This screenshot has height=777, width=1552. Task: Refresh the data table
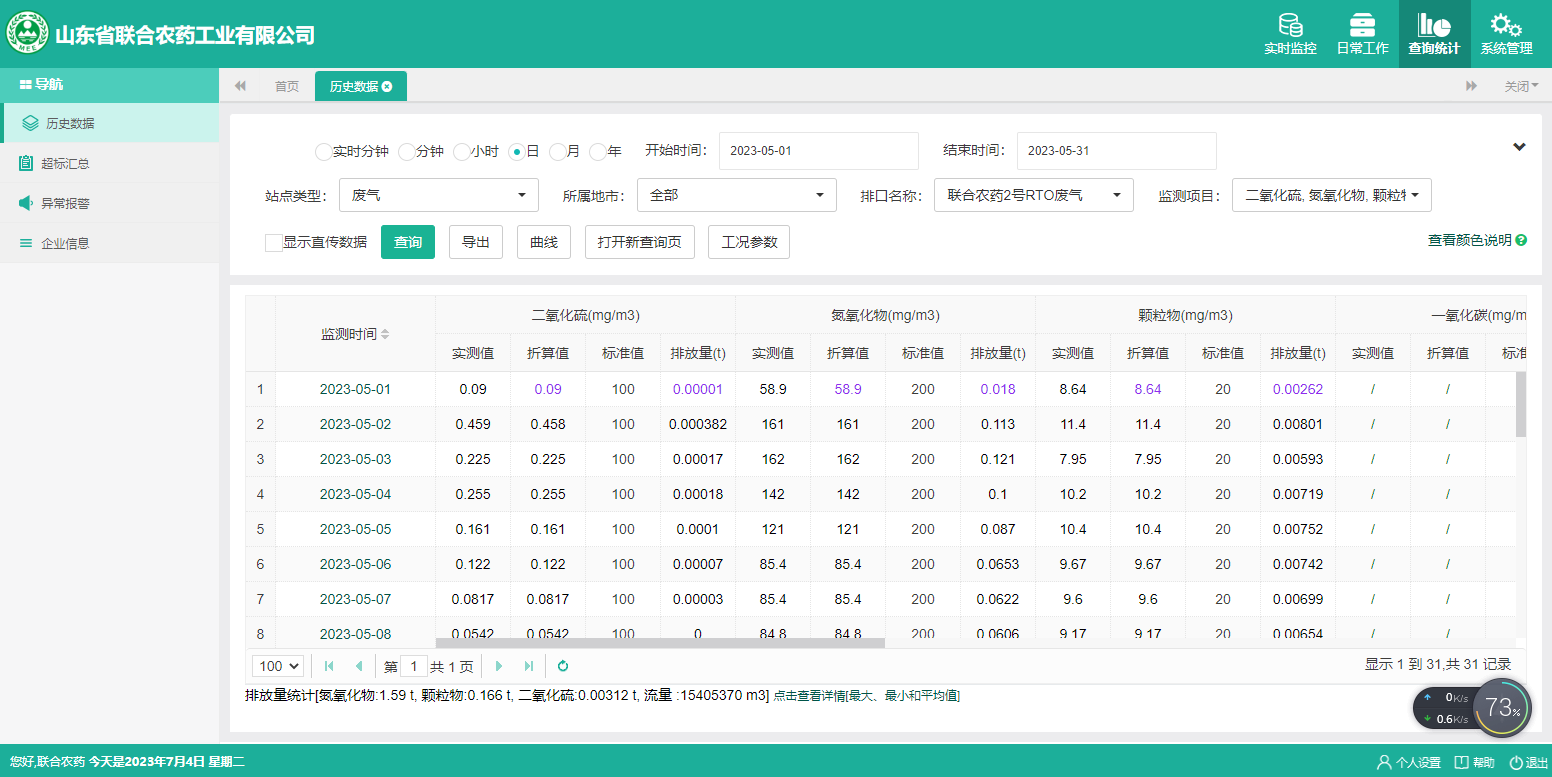pos(563,666)
